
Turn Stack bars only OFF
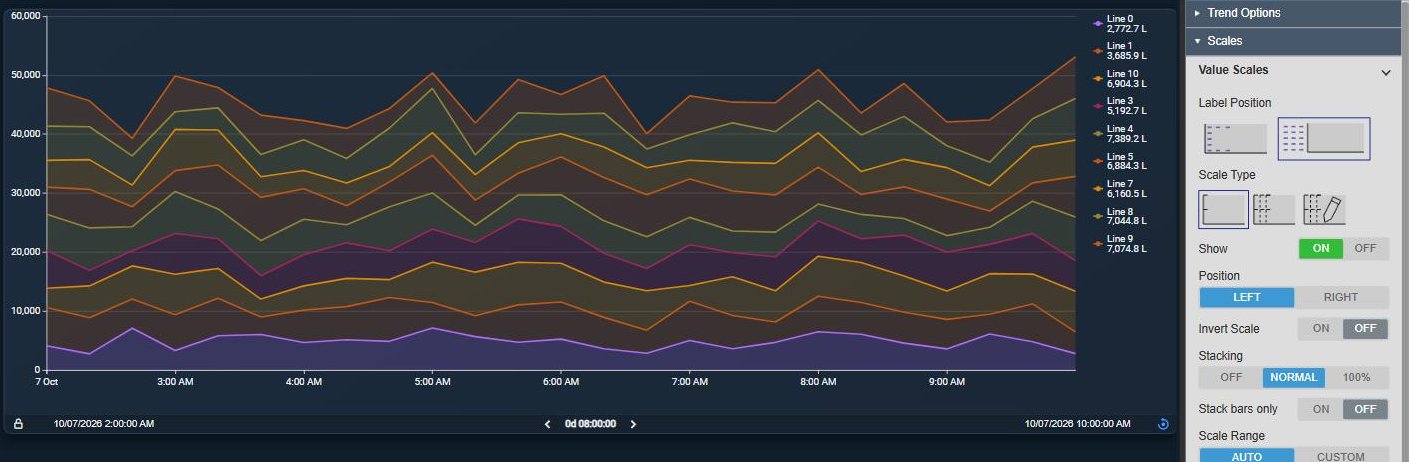1365,409
